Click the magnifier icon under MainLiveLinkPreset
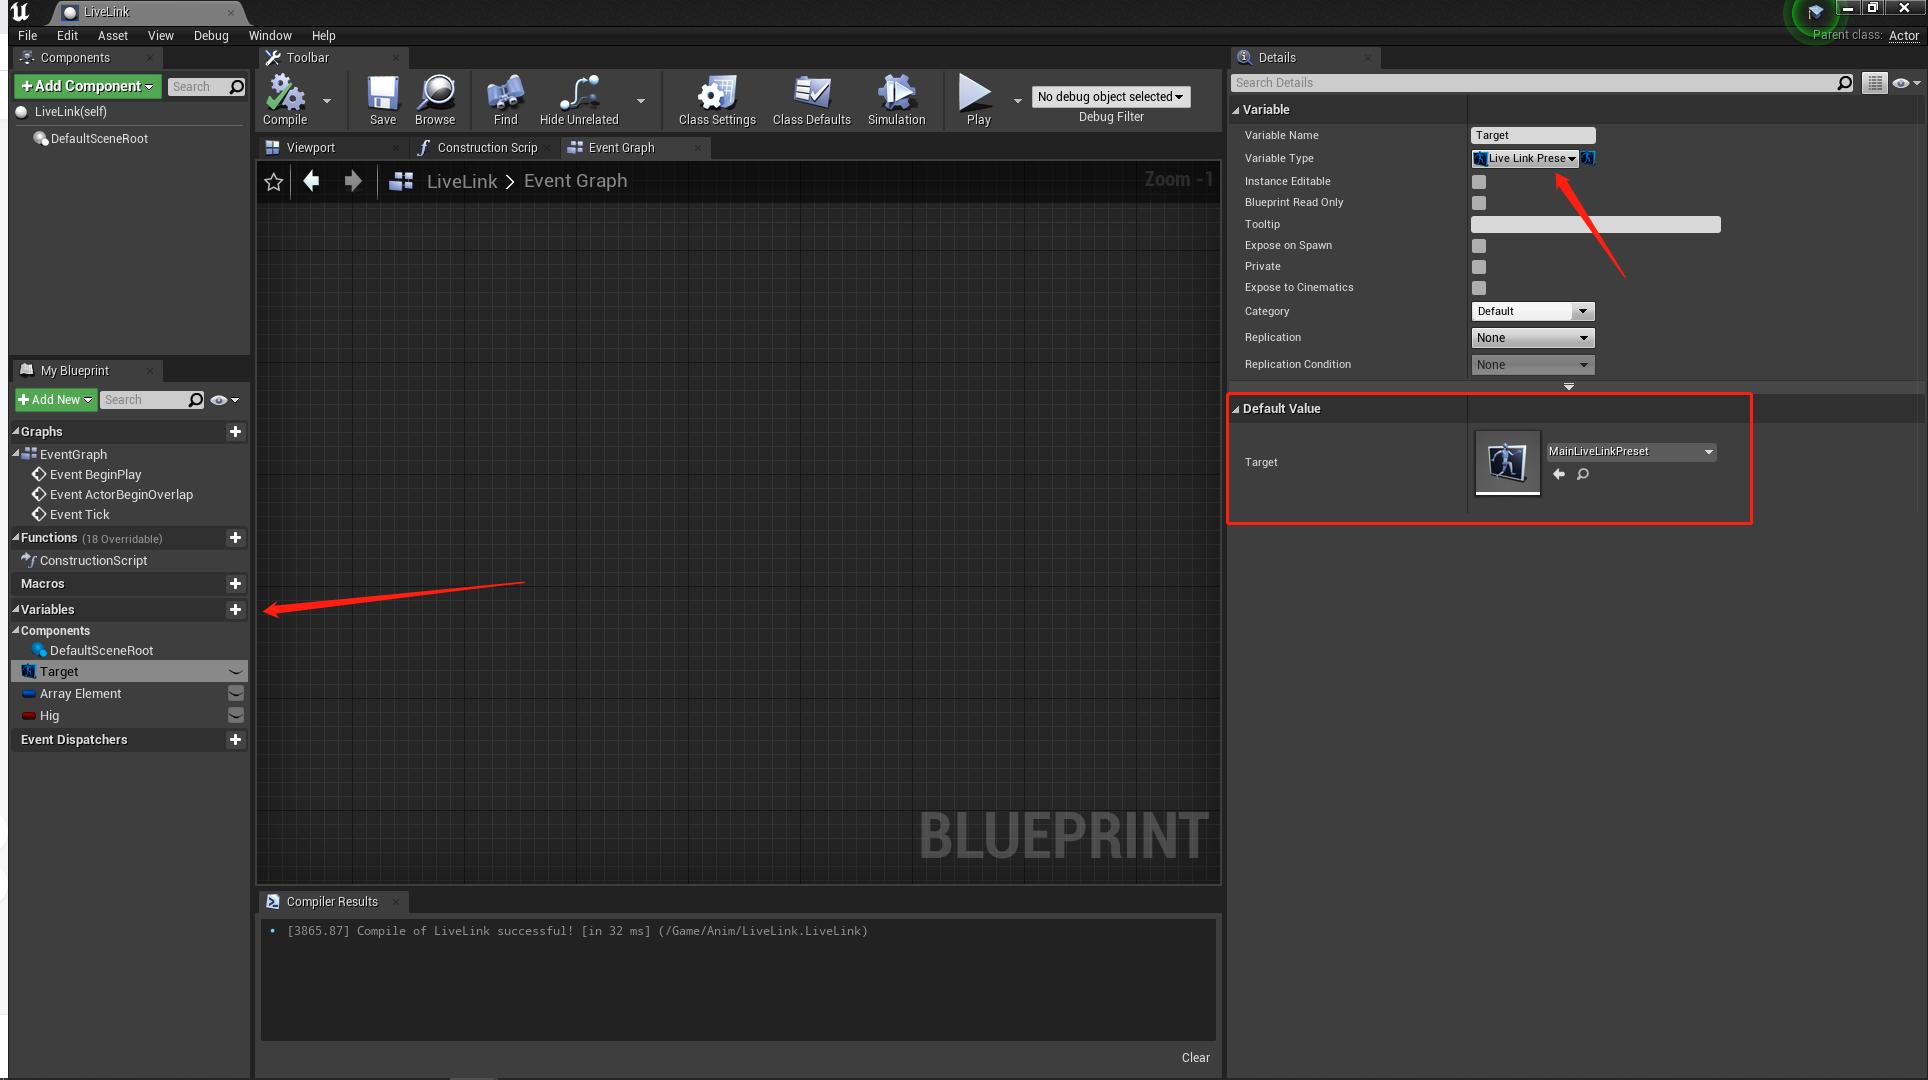Viewport: 1928px width, 1080px height. point(1583,475)
